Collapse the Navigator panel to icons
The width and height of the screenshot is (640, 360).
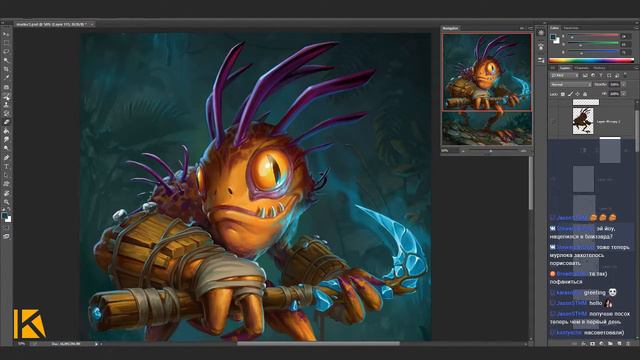tap(522, 28)
